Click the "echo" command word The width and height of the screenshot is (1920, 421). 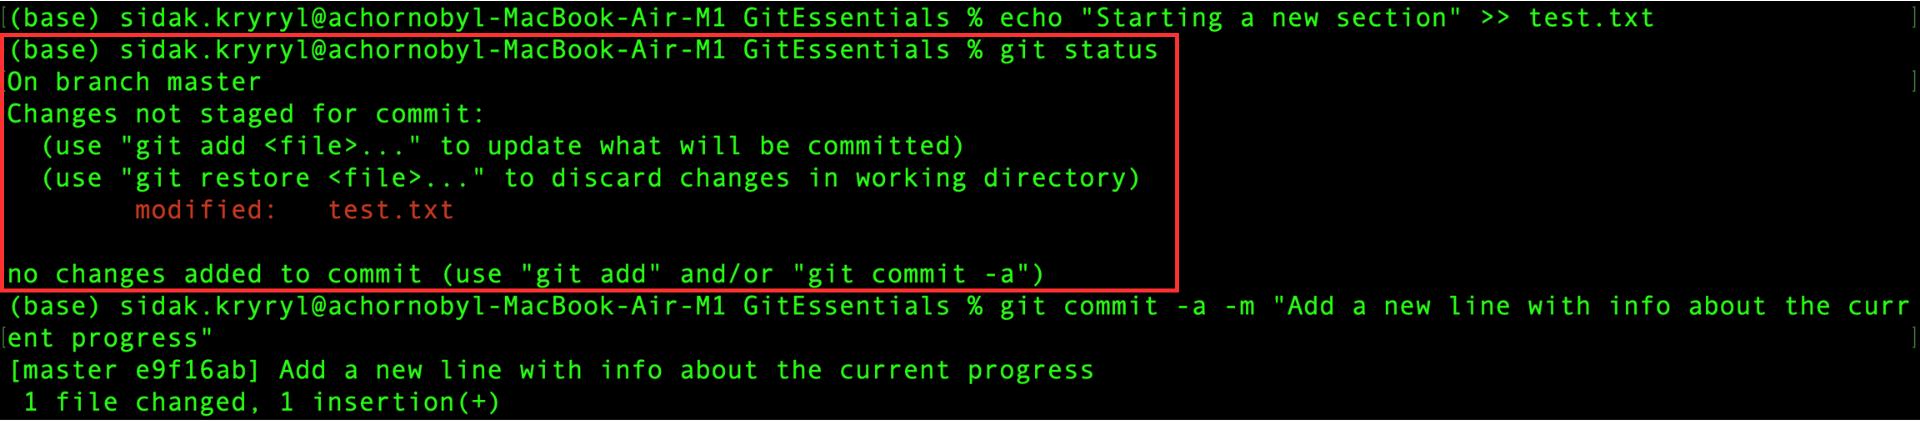pos(1031,18)
